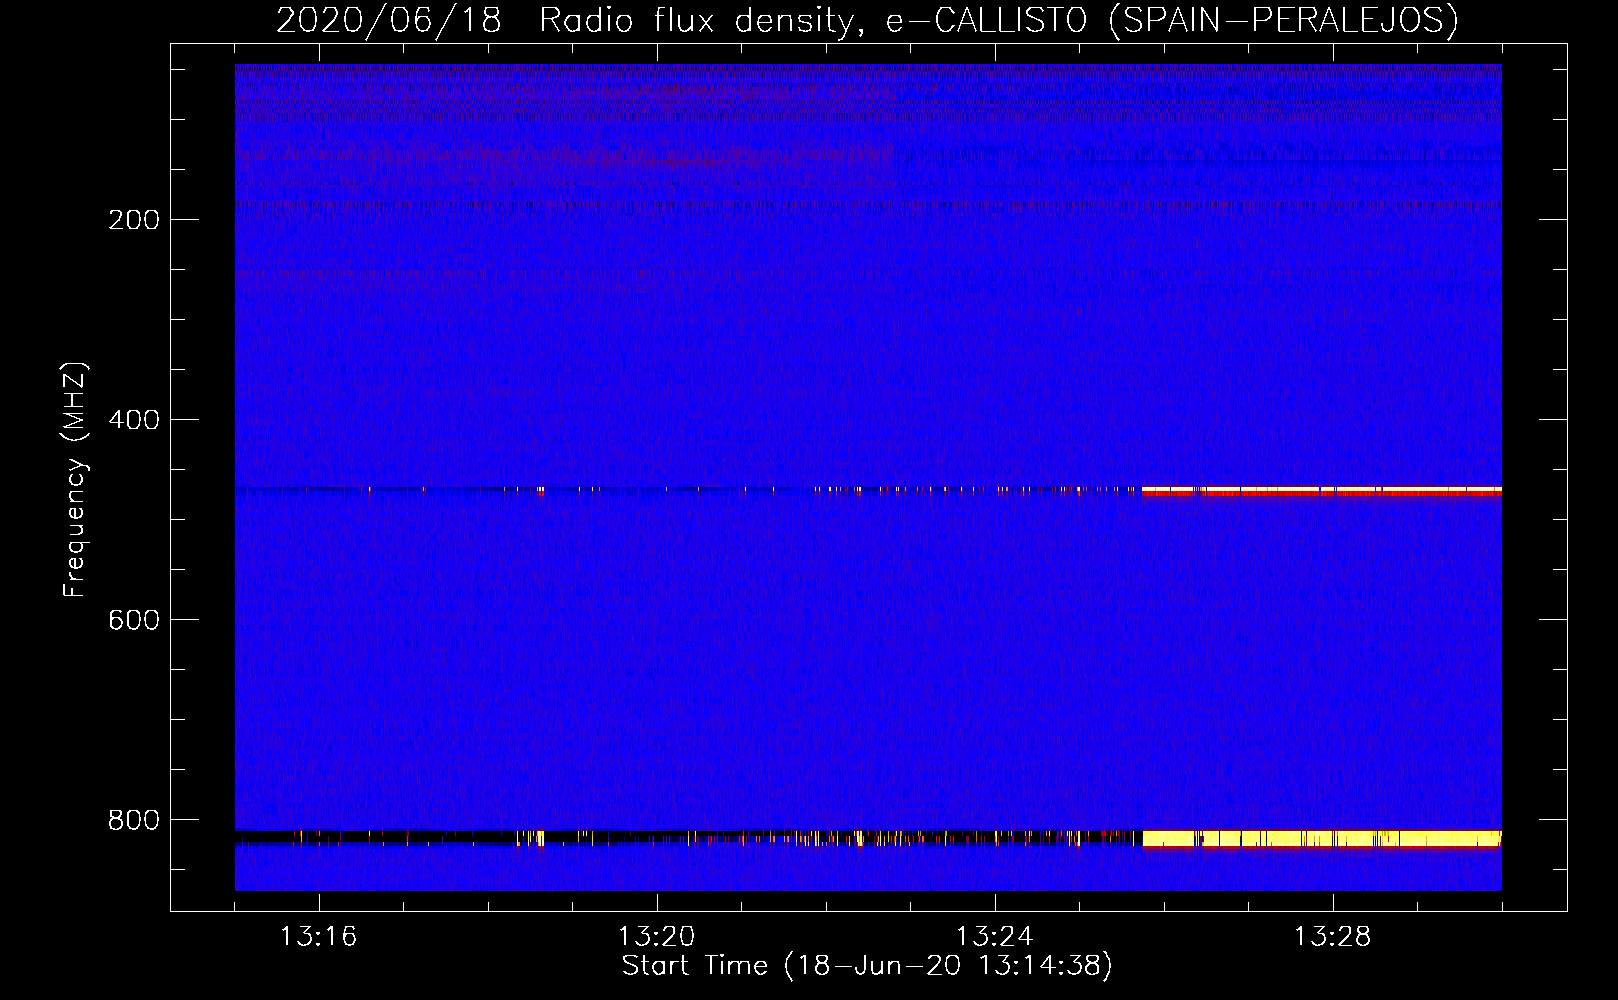Click the 200 frequency tick label
The height and width of the screenshot is (1000, 1618).
coord(133,220)
